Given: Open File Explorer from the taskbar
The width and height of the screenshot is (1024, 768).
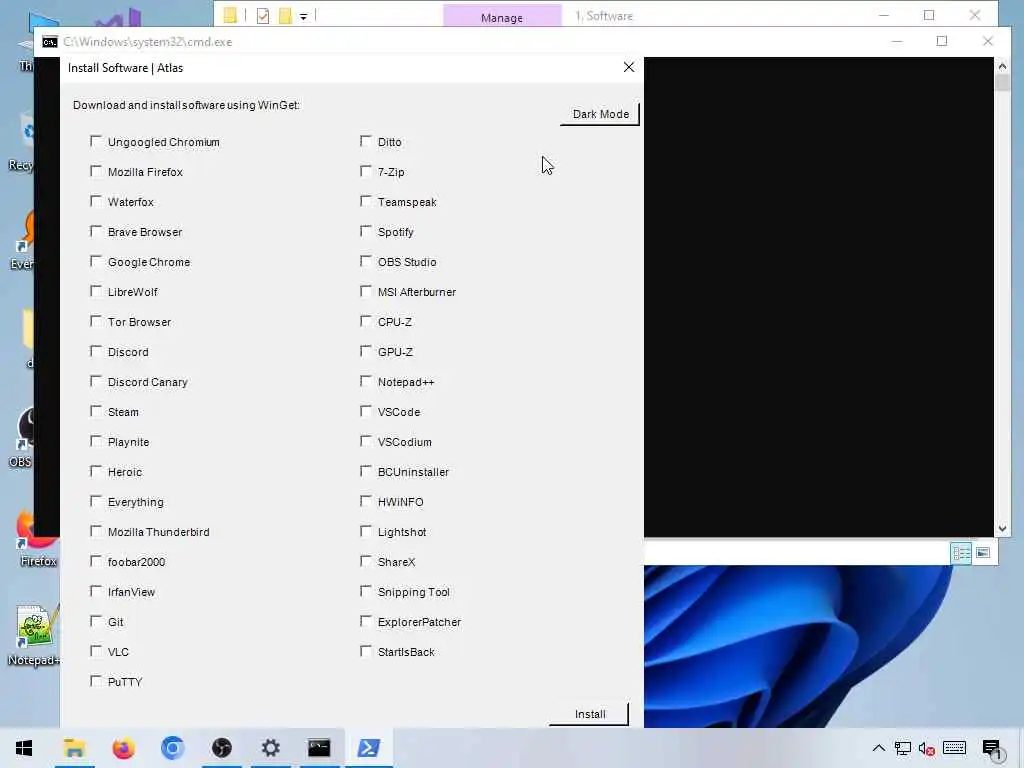Looking at the screenshot, I should pyautogui.click(x=74, y=748).
